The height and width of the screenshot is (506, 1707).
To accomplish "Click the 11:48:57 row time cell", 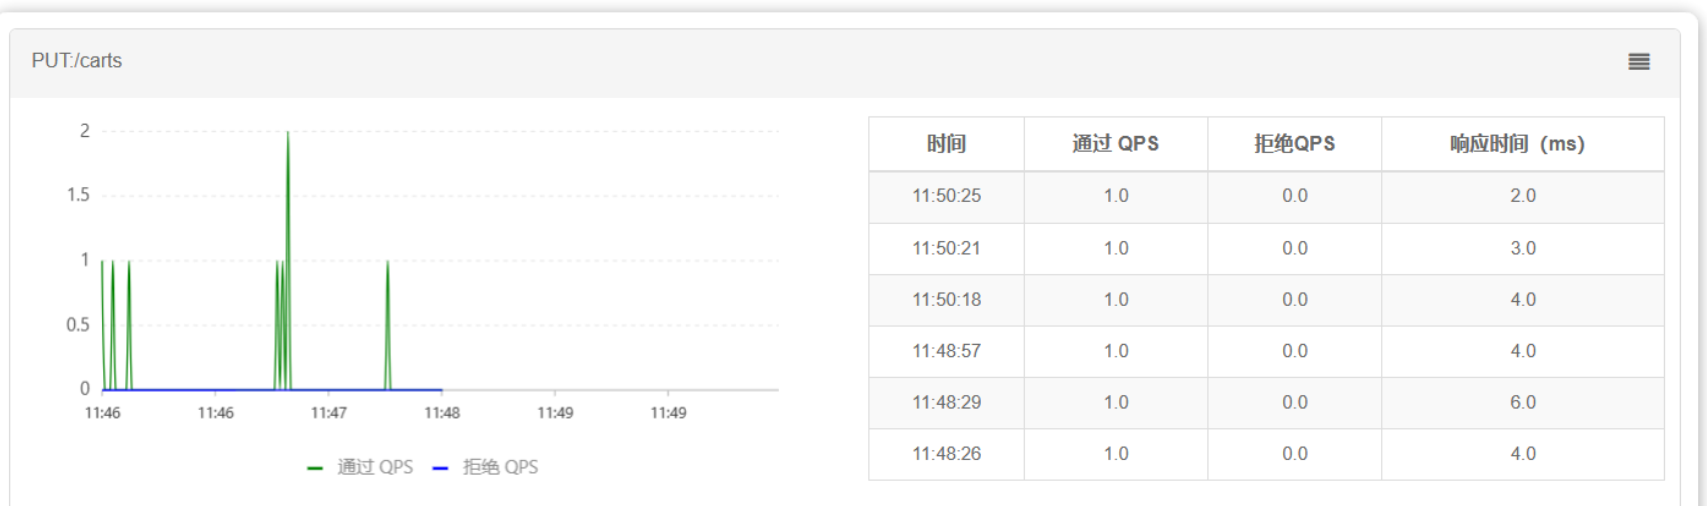I will tap(946, 351).
